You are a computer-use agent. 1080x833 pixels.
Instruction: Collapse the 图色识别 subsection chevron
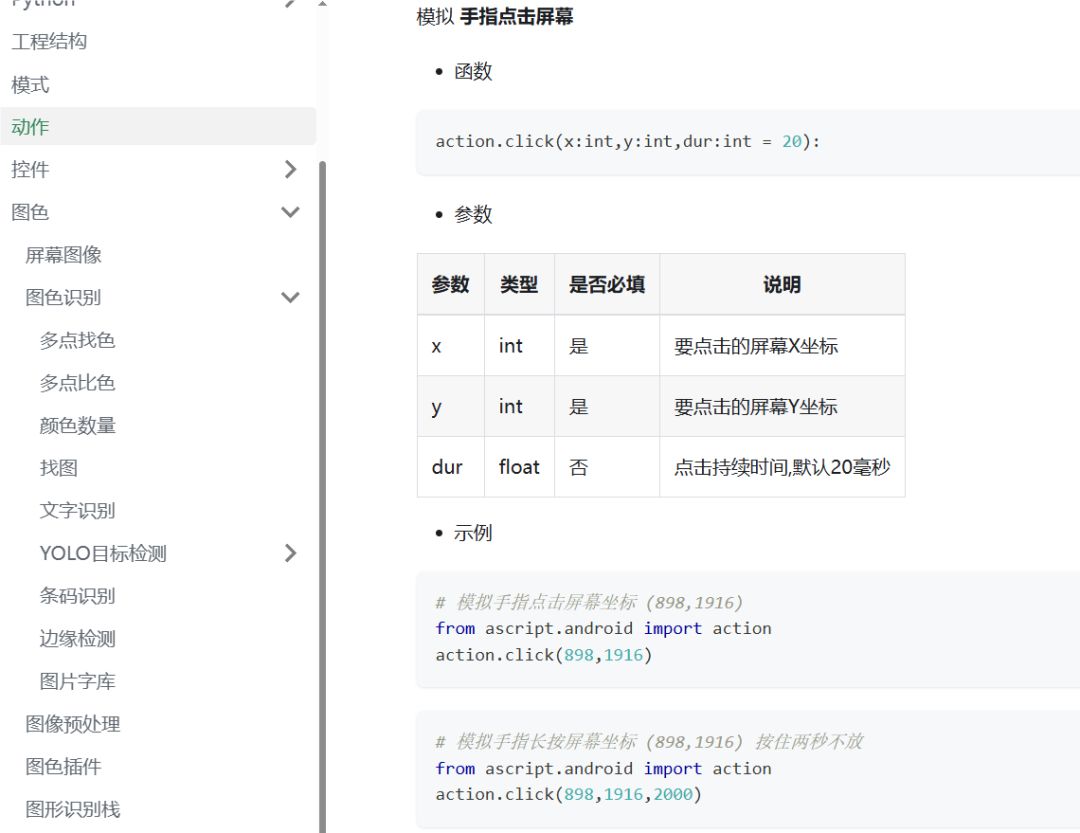click(x=291, y=298)
